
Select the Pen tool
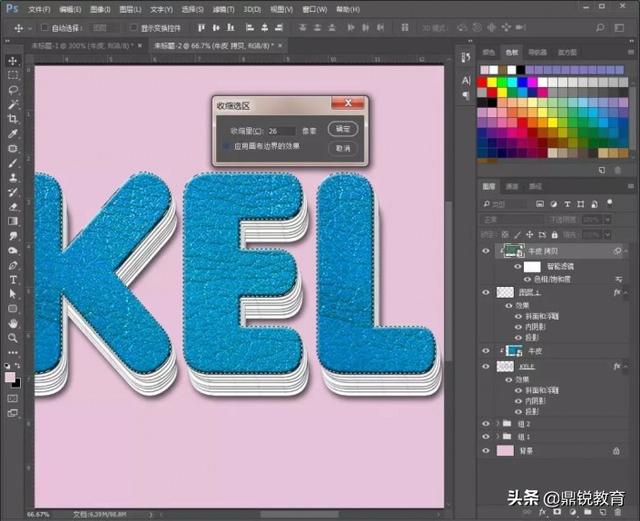pyautogui.click(x=13, y=265)
